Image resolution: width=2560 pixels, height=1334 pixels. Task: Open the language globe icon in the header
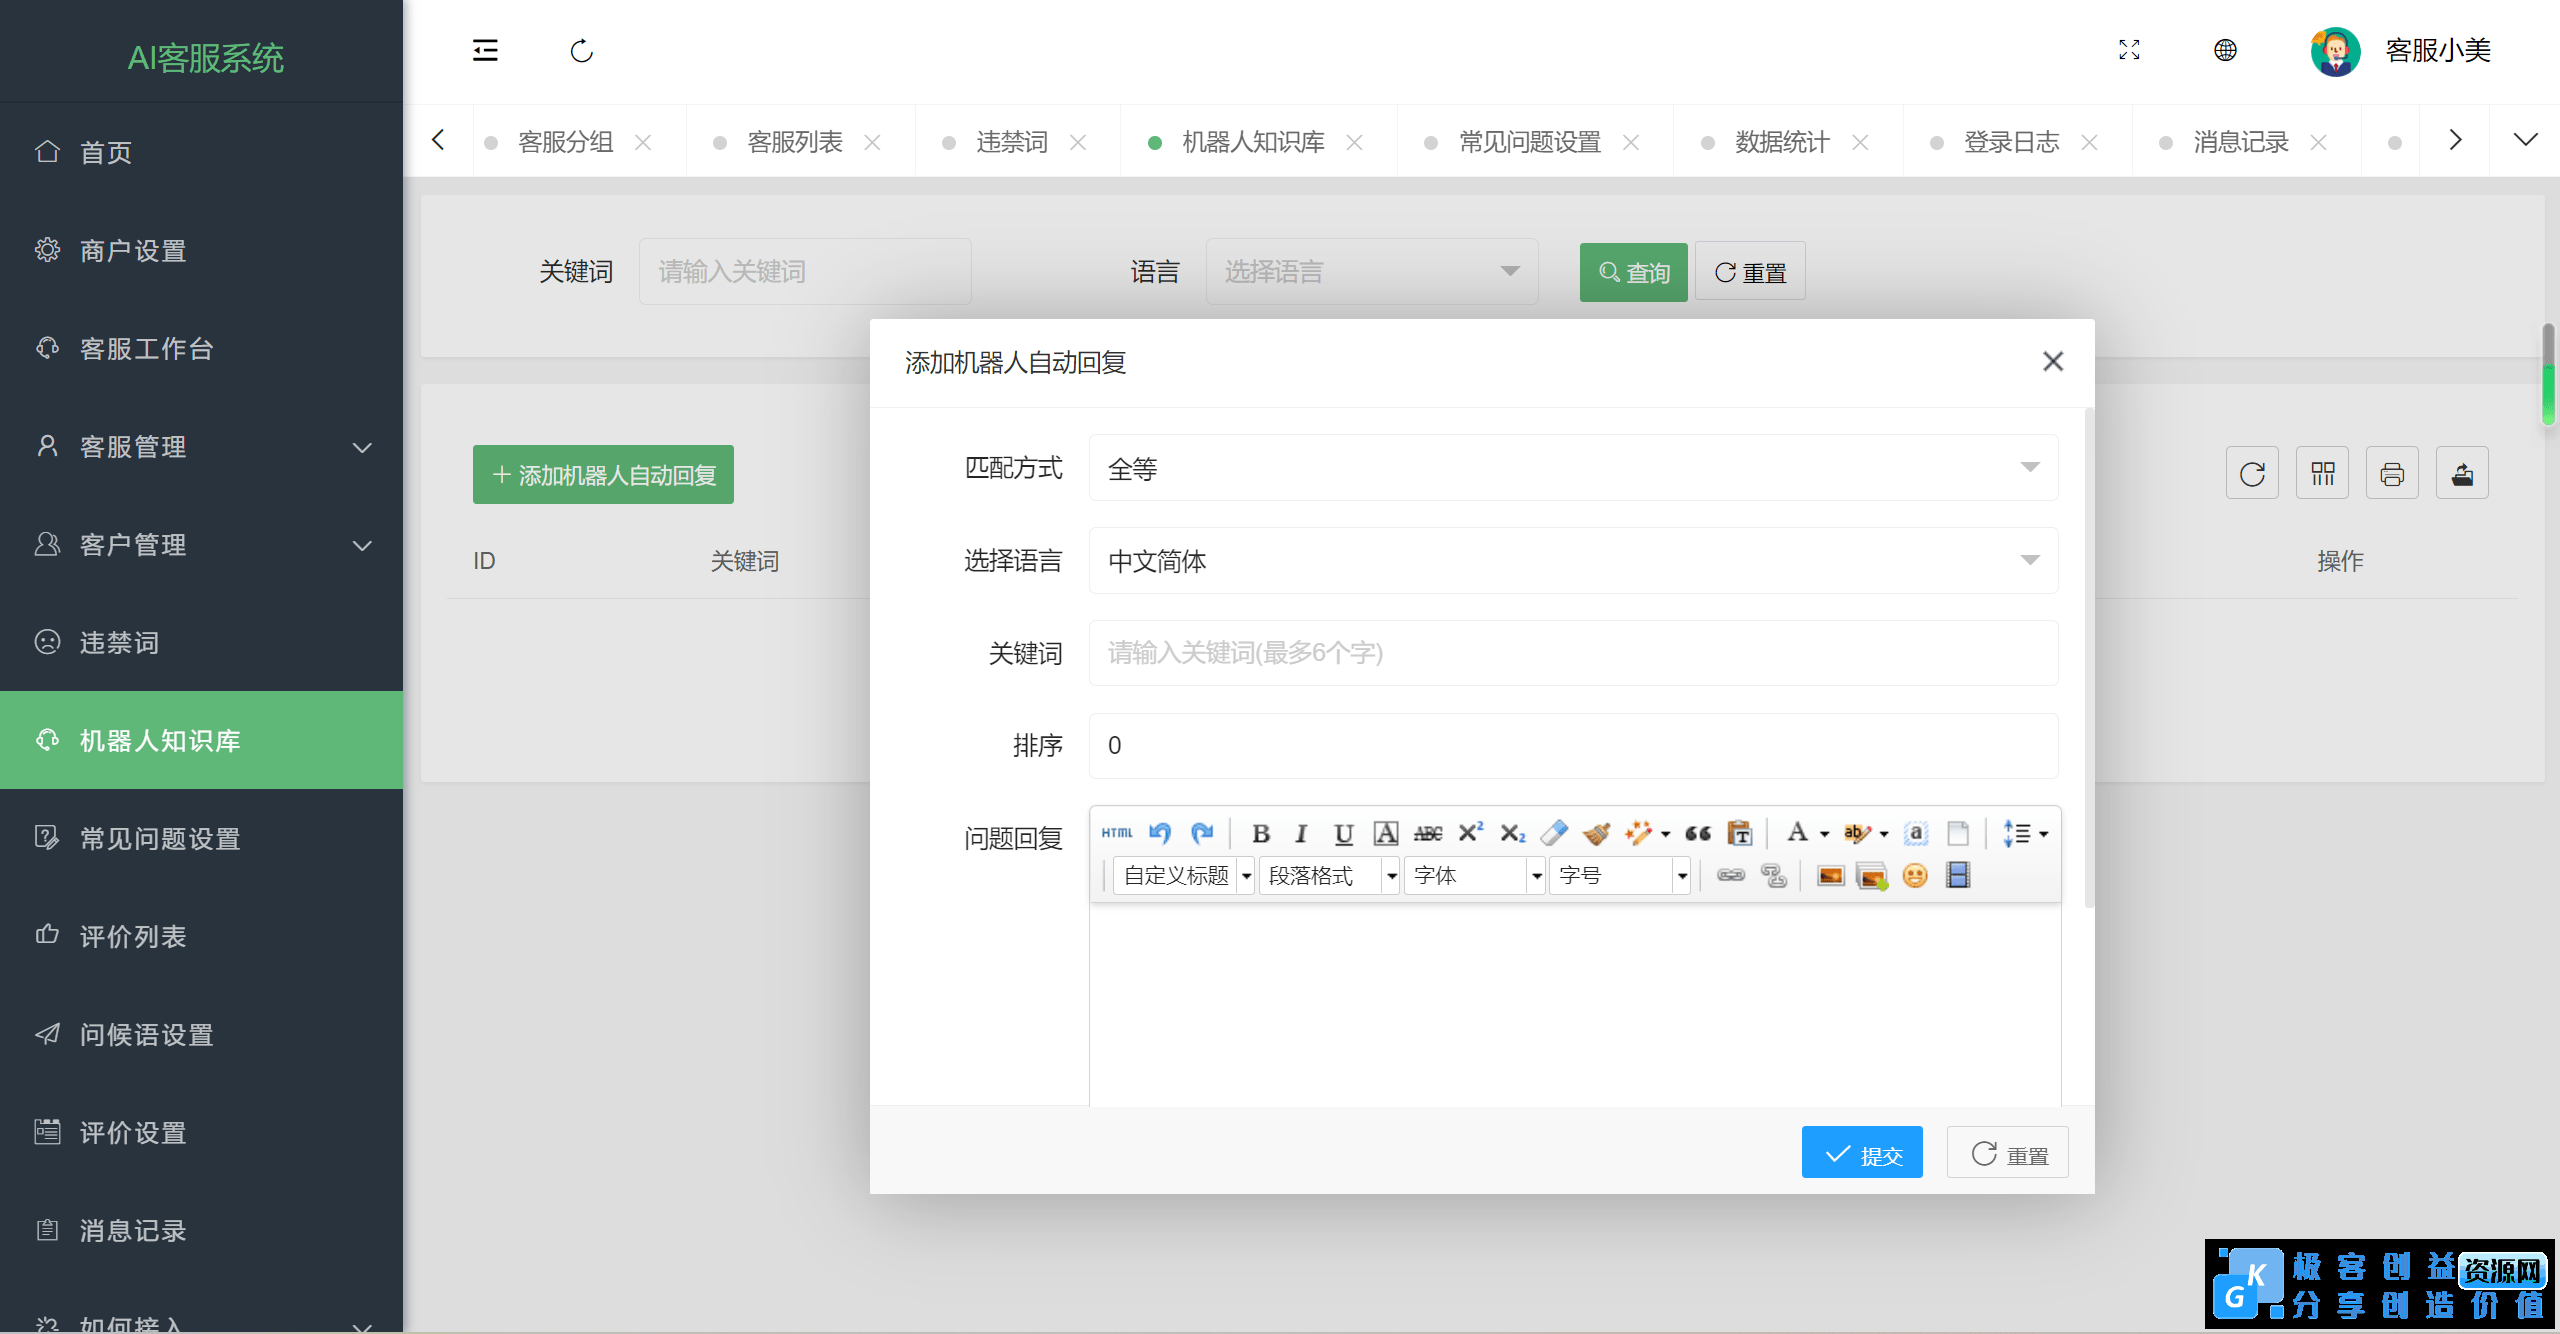2224,50
